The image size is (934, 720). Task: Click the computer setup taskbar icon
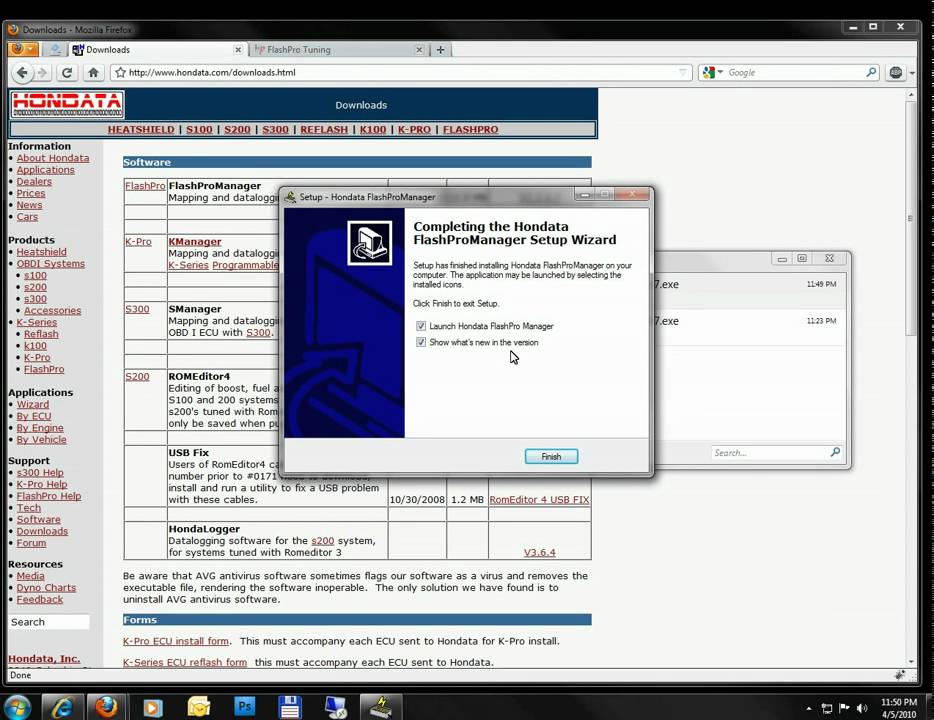click(336, 707)
